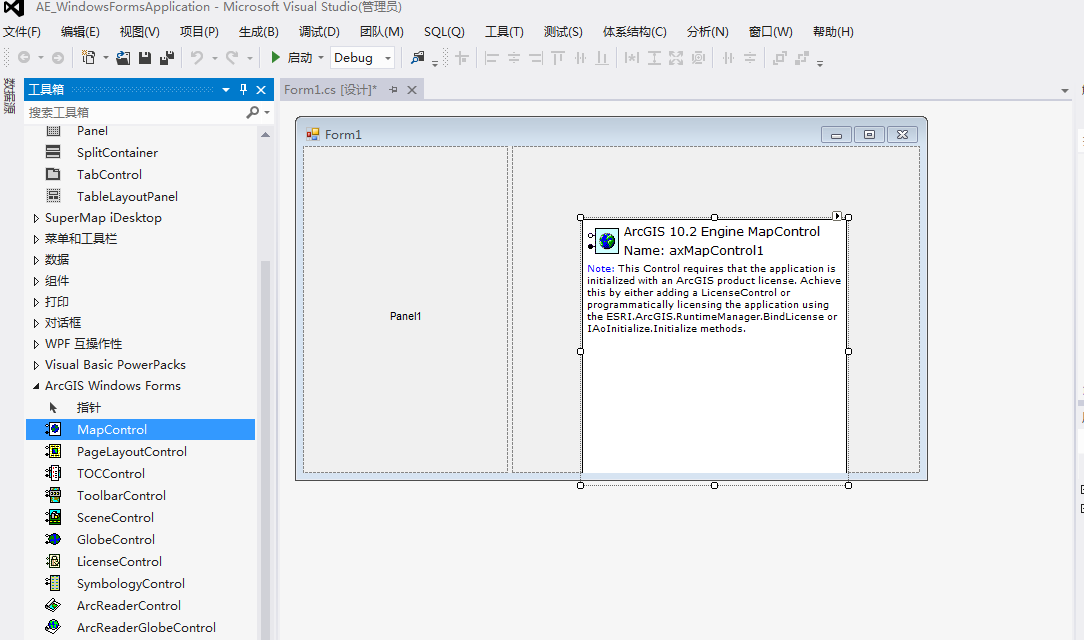
Task: Pin the Form1.cs tab
Action: tap(393, 90)
